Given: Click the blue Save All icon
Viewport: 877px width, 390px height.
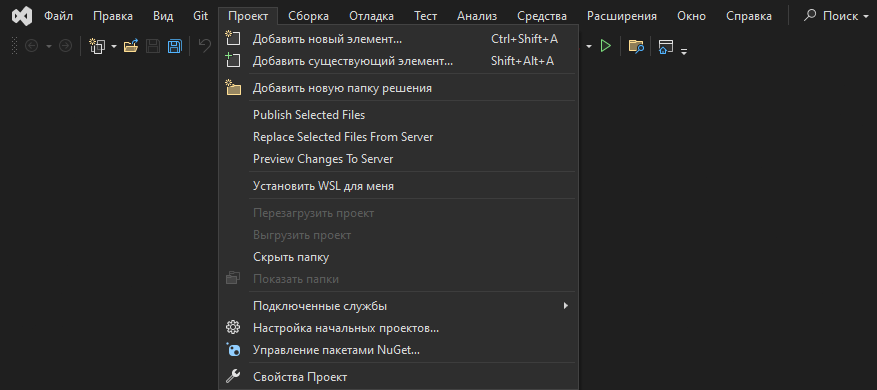Looking at the screenshot, I should click(x=175, y=46).
